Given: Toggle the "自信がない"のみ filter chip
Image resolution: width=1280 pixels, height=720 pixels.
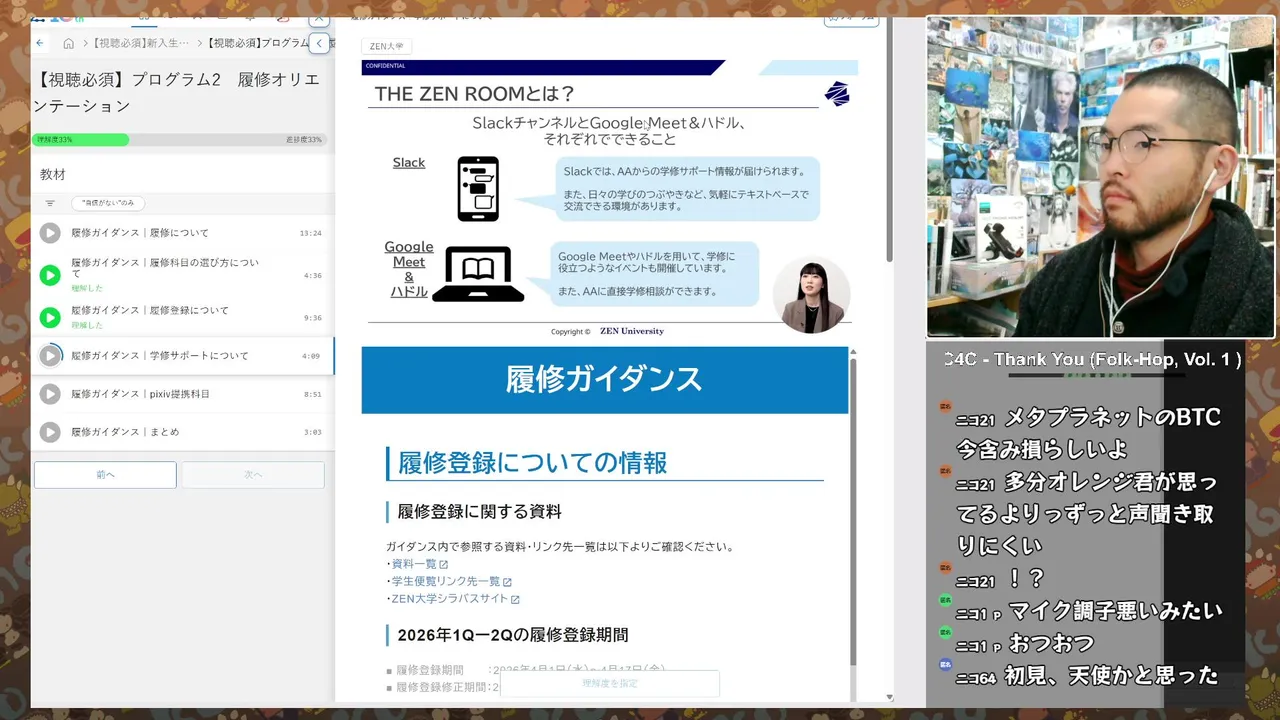Looking at the screenshot, I should tap(108, 203).
